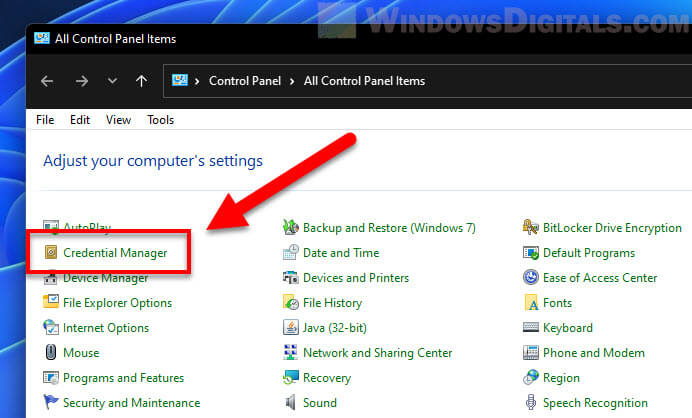Click the Date and Time clock icon
Viewport: 692px width, 418px height.
290,252
